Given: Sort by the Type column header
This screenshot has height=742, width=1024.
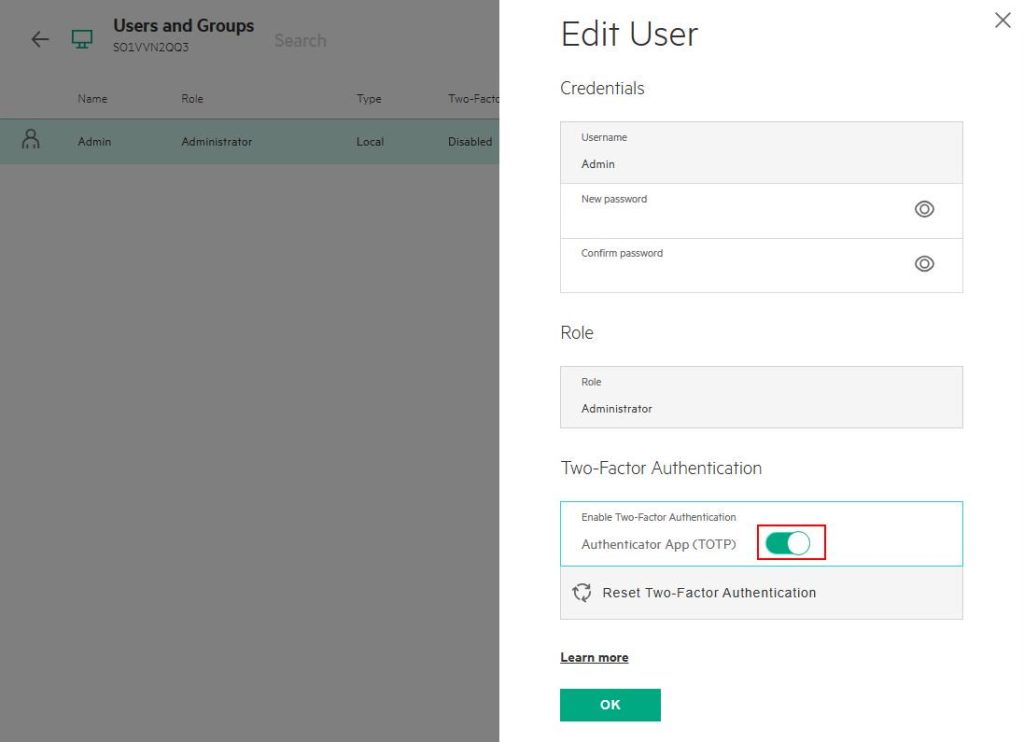Looking at the screenshot, I should pyautogui.click(x=369, y=99).
